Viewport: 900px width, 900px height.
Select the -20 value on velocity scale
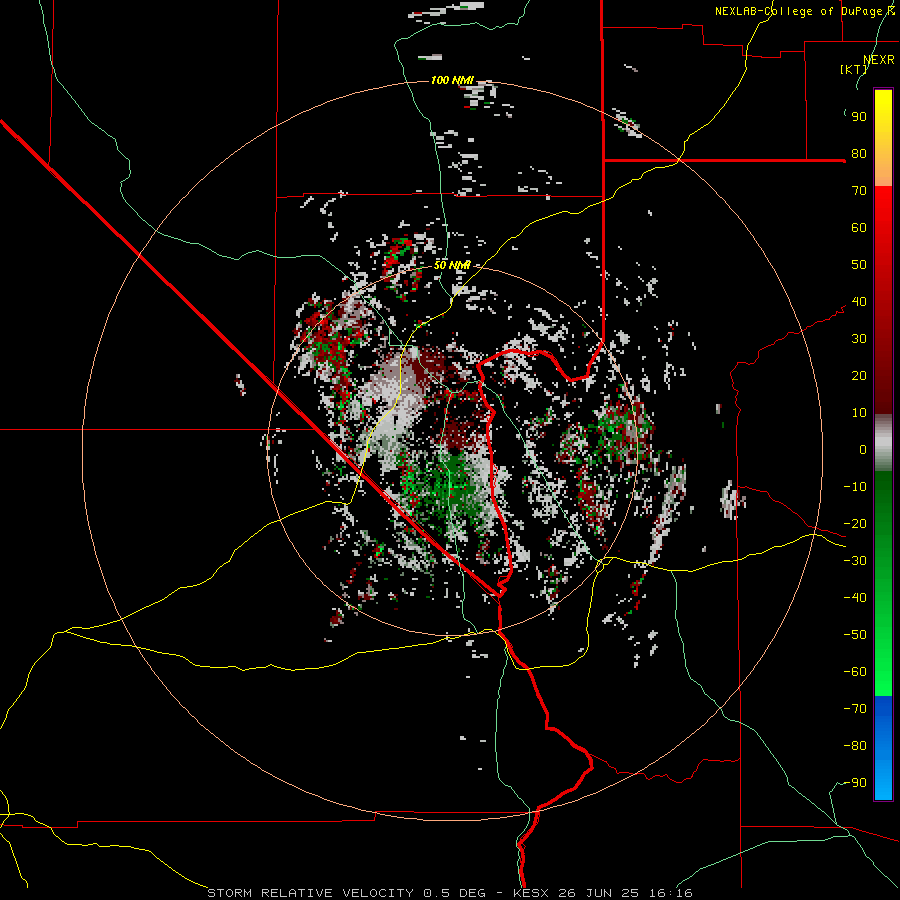(x=855, y=523)
